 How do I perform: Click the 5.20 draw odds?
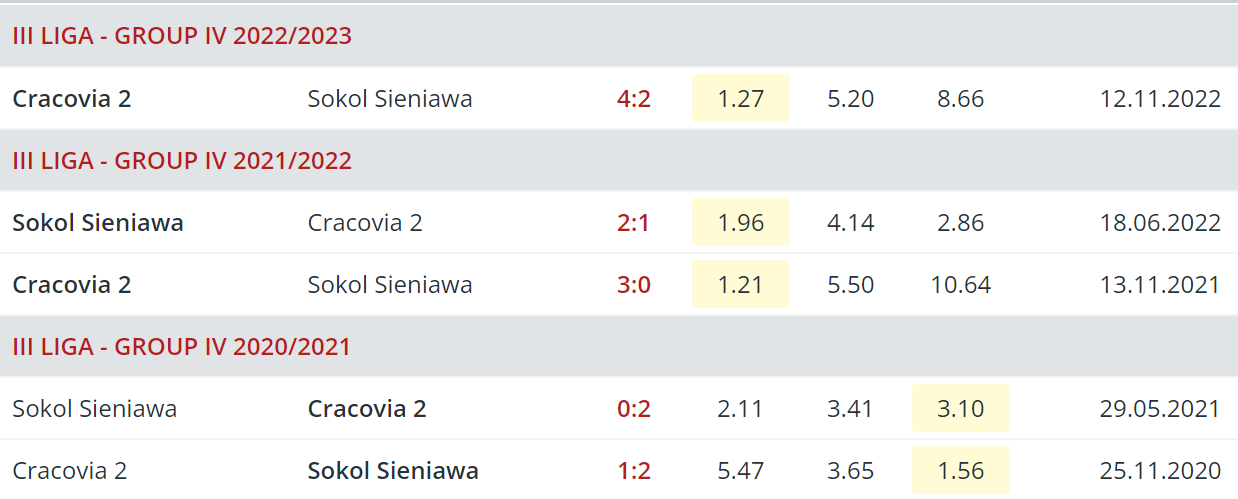[x=851, y=98]
